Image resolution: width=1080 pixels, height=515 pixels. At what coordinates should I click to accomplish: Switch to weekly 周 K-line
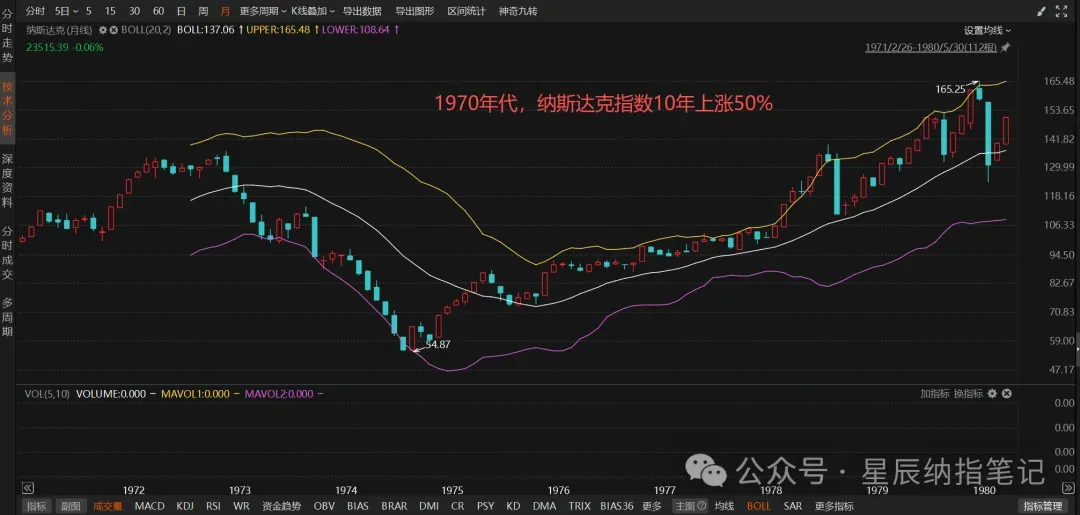tap(203, 11)
